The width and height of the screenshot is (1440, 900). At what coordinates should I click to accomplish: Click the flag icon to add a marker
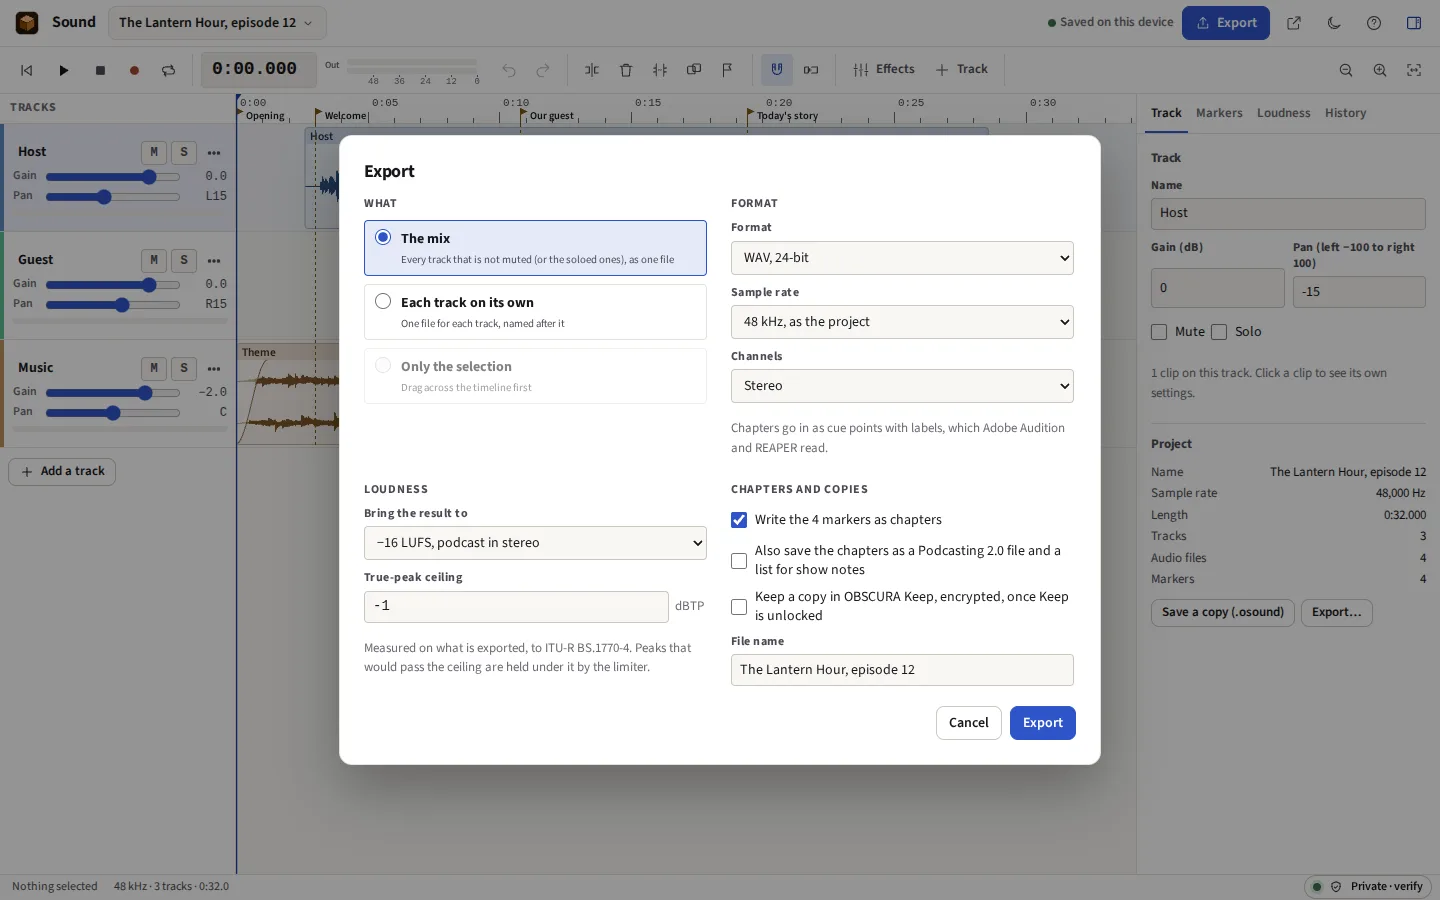[x=728, y=70]
